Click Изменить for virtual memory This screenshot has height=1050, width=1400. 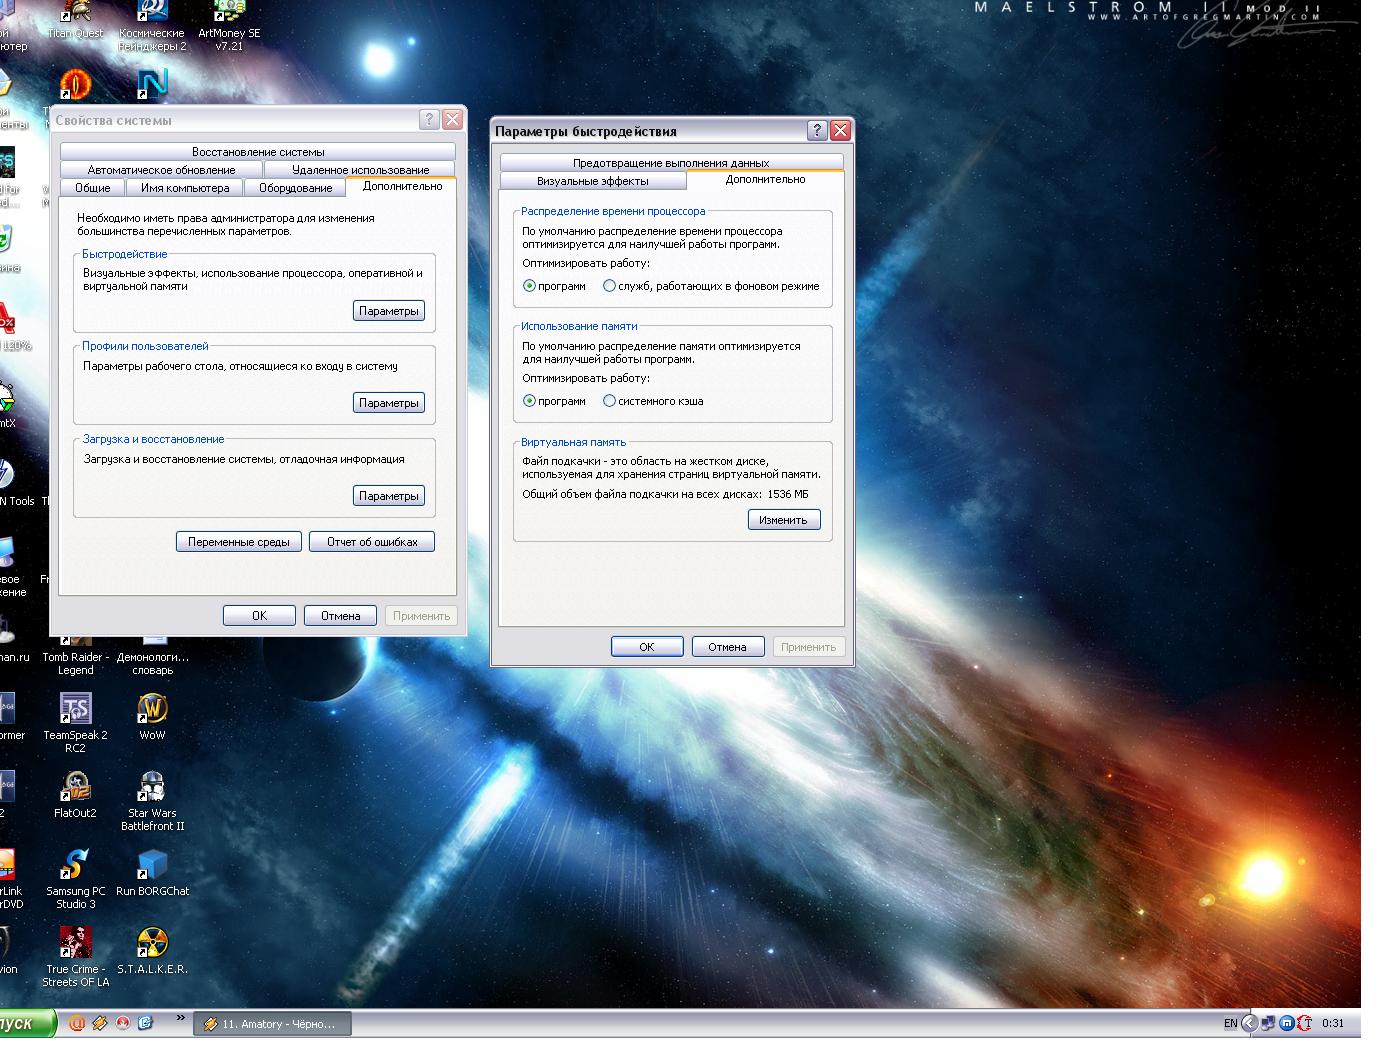[x=784, y=520]
